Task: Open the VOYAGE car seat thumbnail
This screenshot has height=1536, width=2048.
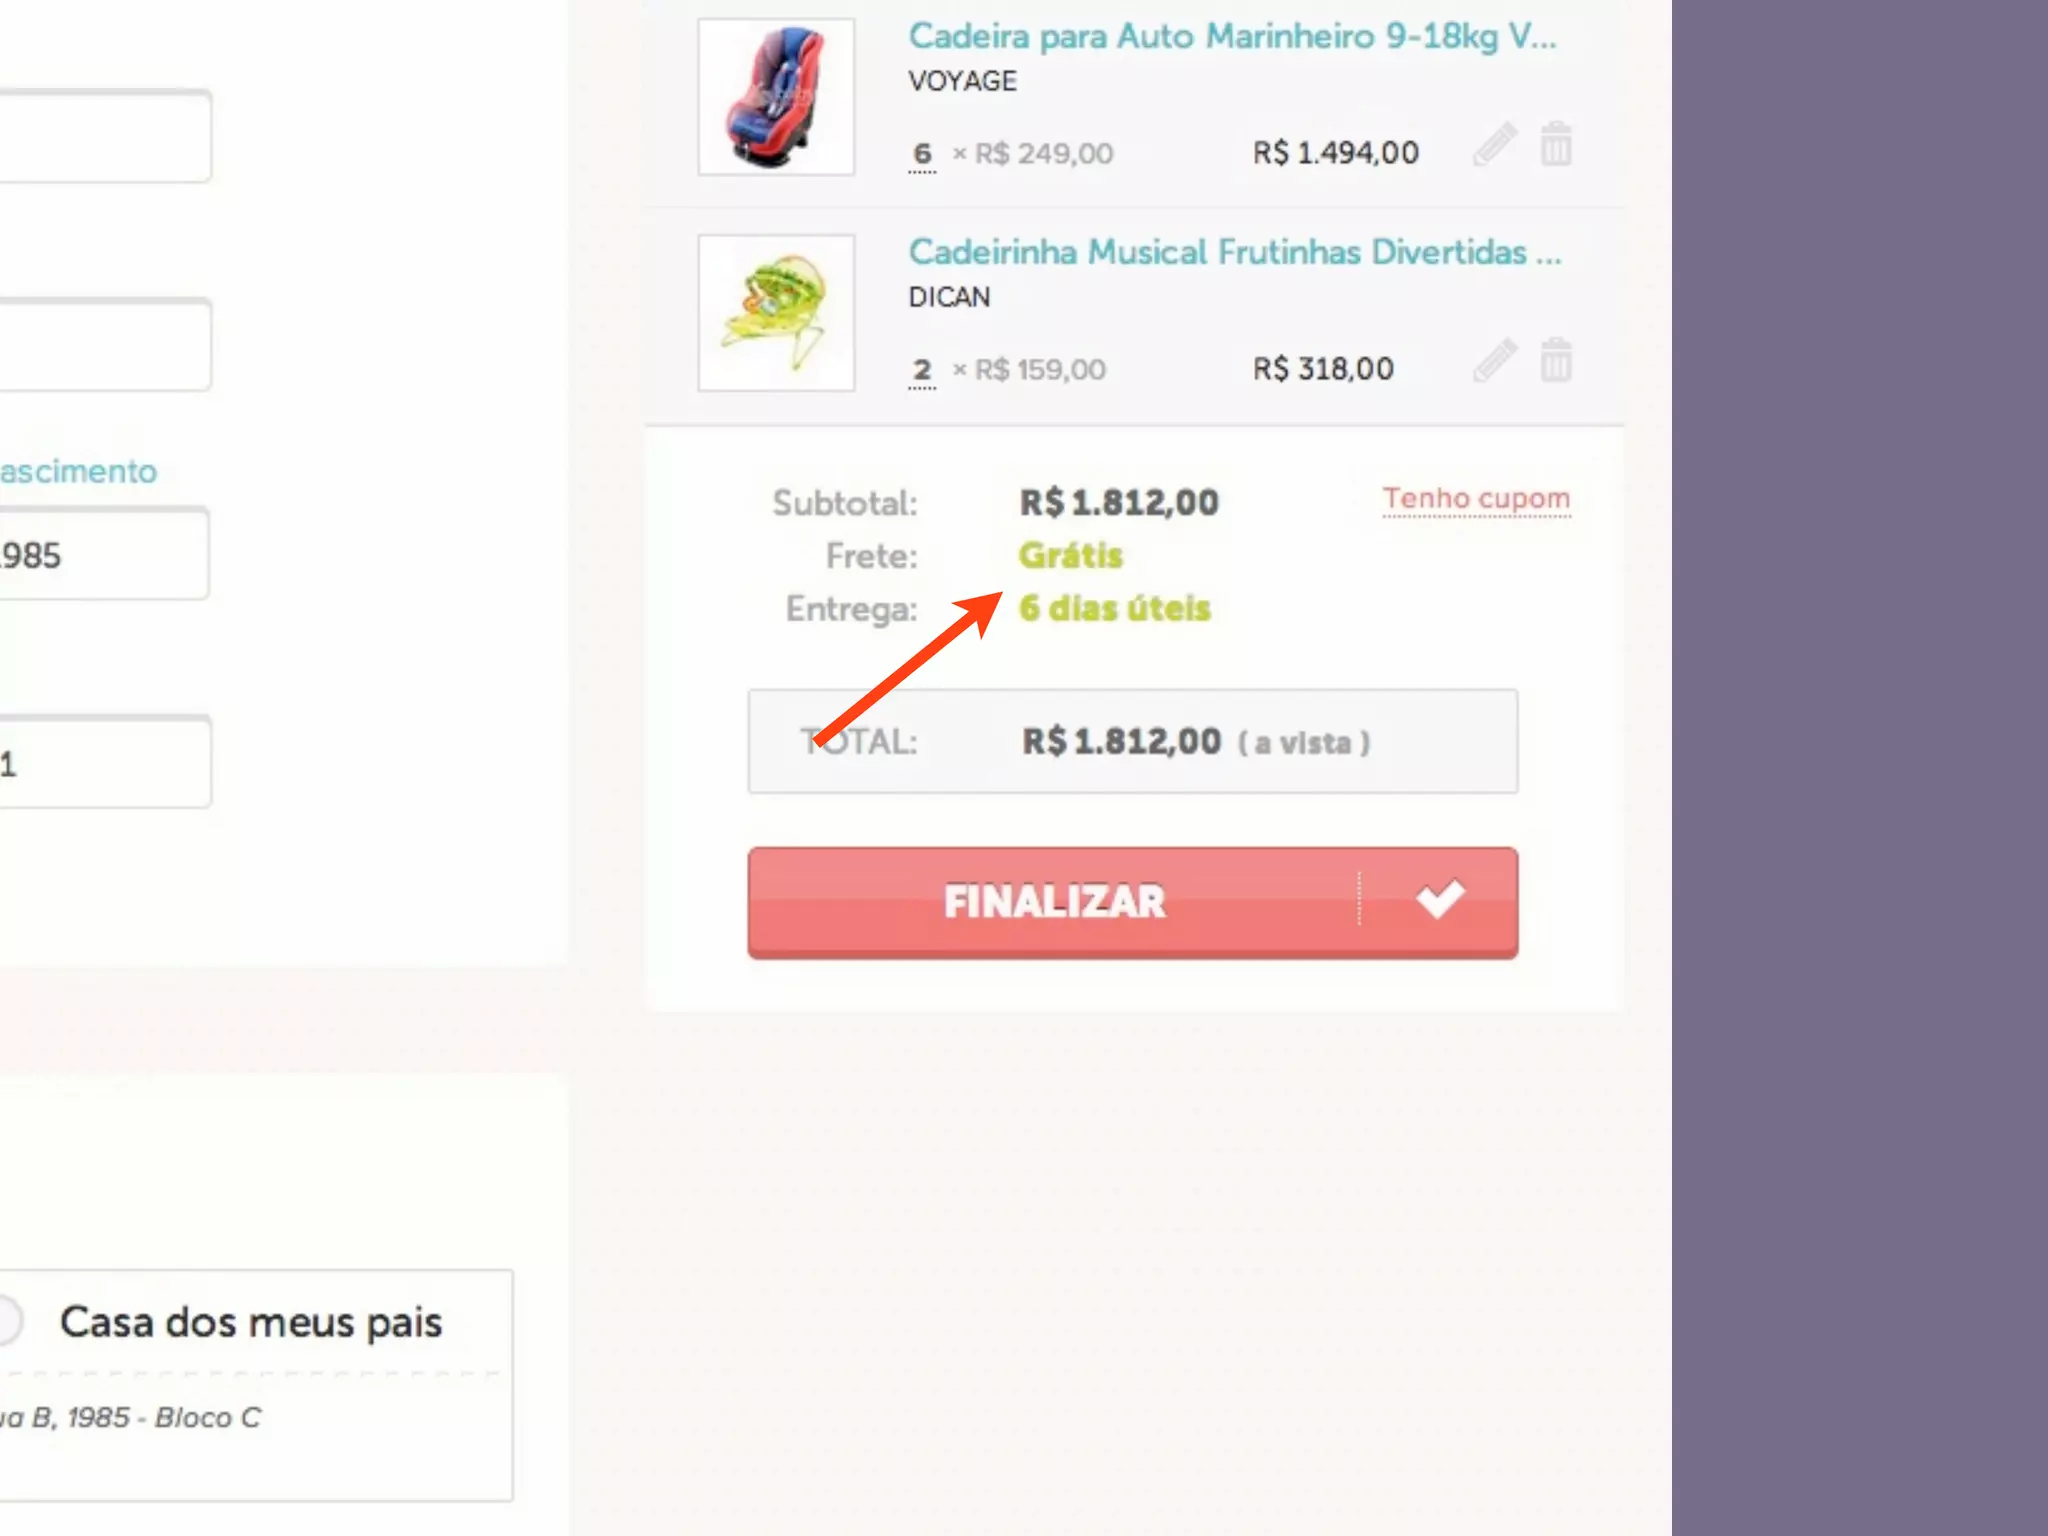Action: tap(776, 97)
